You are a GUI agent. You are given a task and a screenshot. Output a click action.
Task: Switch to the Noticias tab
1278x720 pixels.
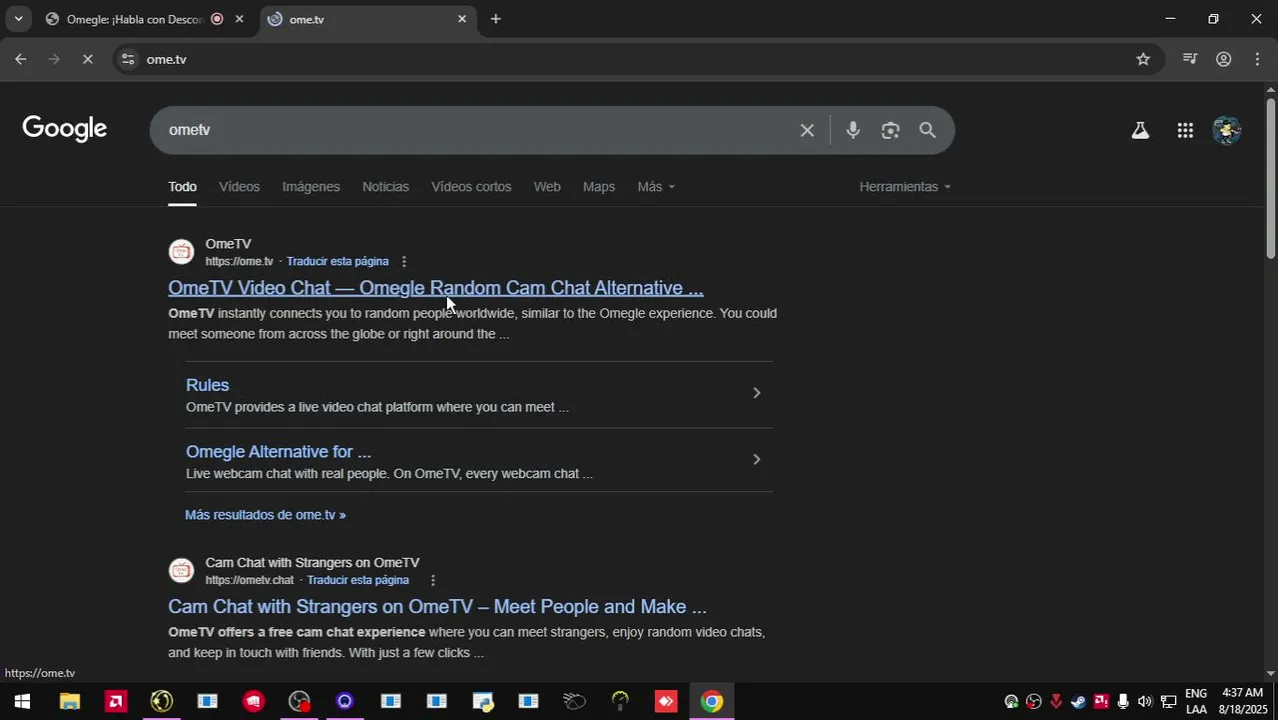[x=385, y=187]
